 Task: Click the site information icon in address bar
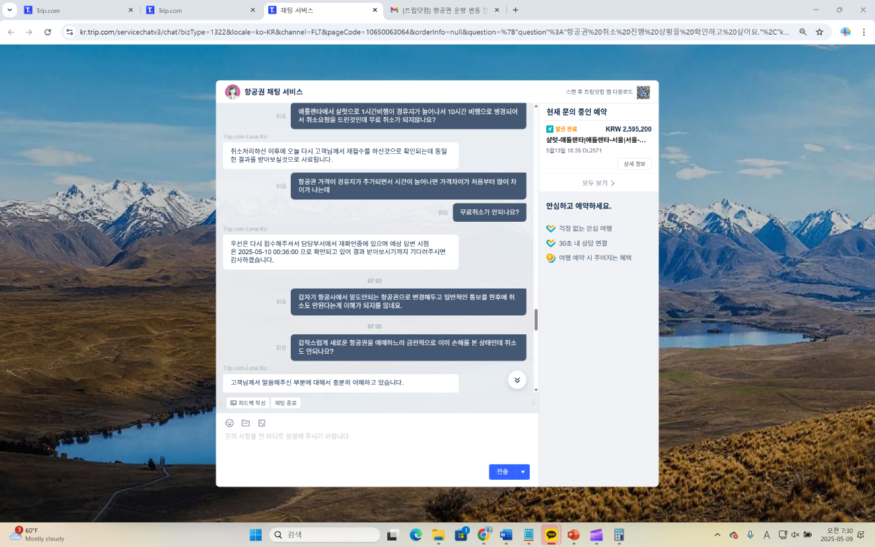point(70,32)
